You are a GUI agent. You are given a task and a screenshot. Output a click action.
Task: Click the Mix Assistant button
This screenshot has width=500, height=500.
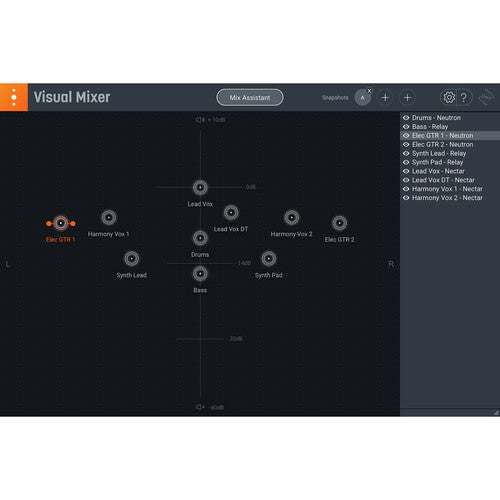250,97
